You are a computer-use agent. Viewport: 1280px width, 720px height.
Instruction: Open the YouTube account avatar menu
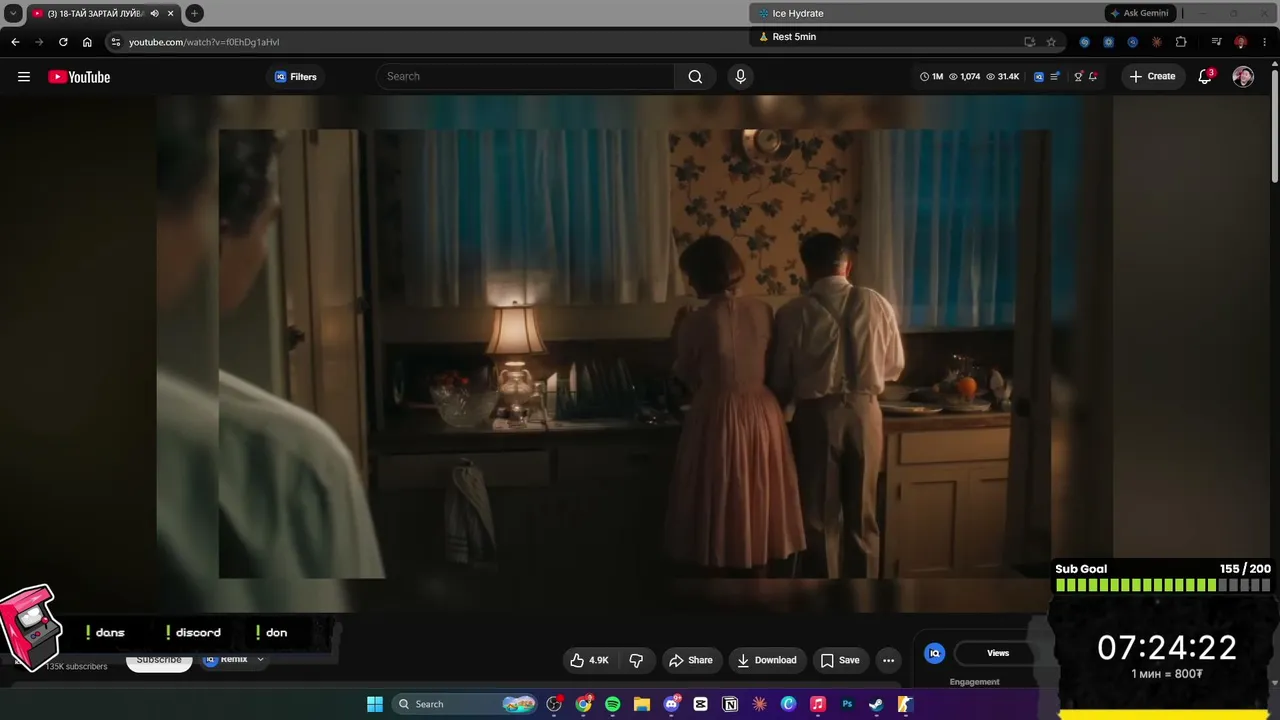click(x=1243, y=77)
